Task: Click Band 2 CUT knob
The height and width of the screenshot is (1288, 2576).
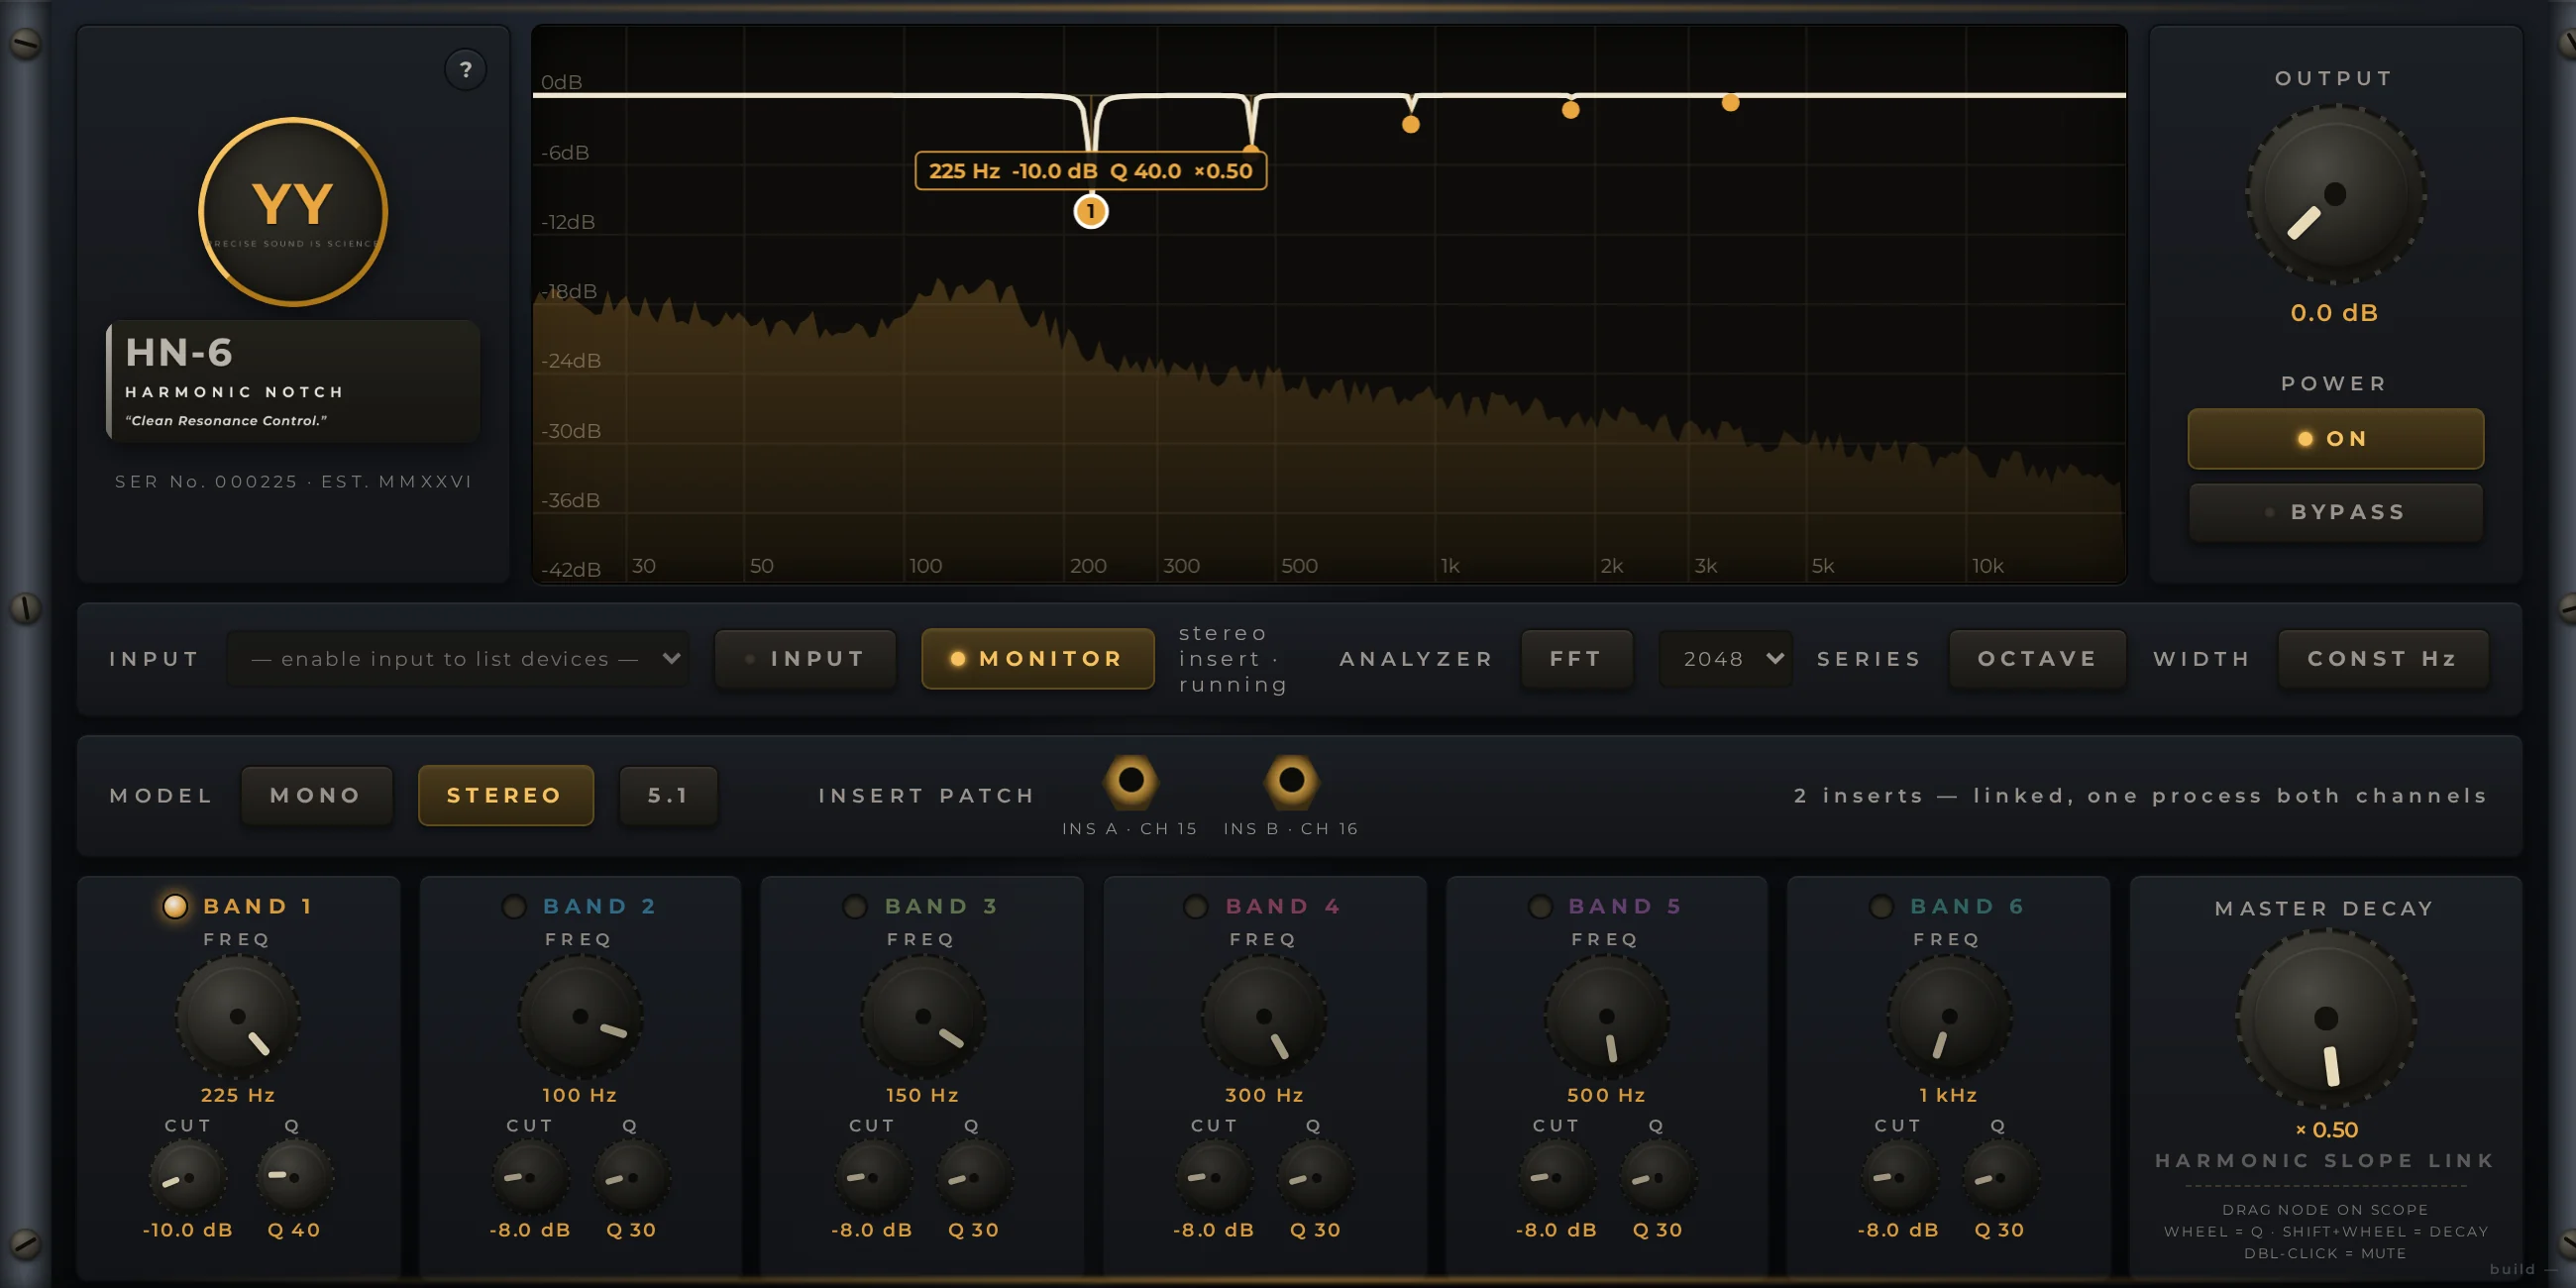Action: coord(530,1177)
